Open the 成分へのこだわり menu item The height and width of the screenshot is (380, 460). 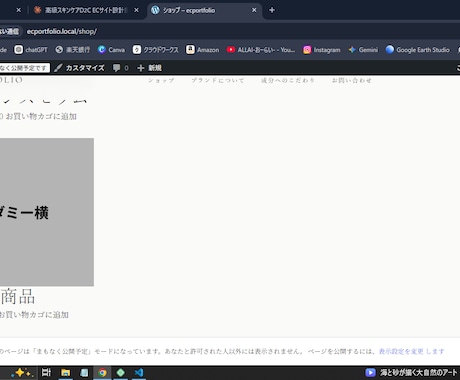(x=288, y=80)
